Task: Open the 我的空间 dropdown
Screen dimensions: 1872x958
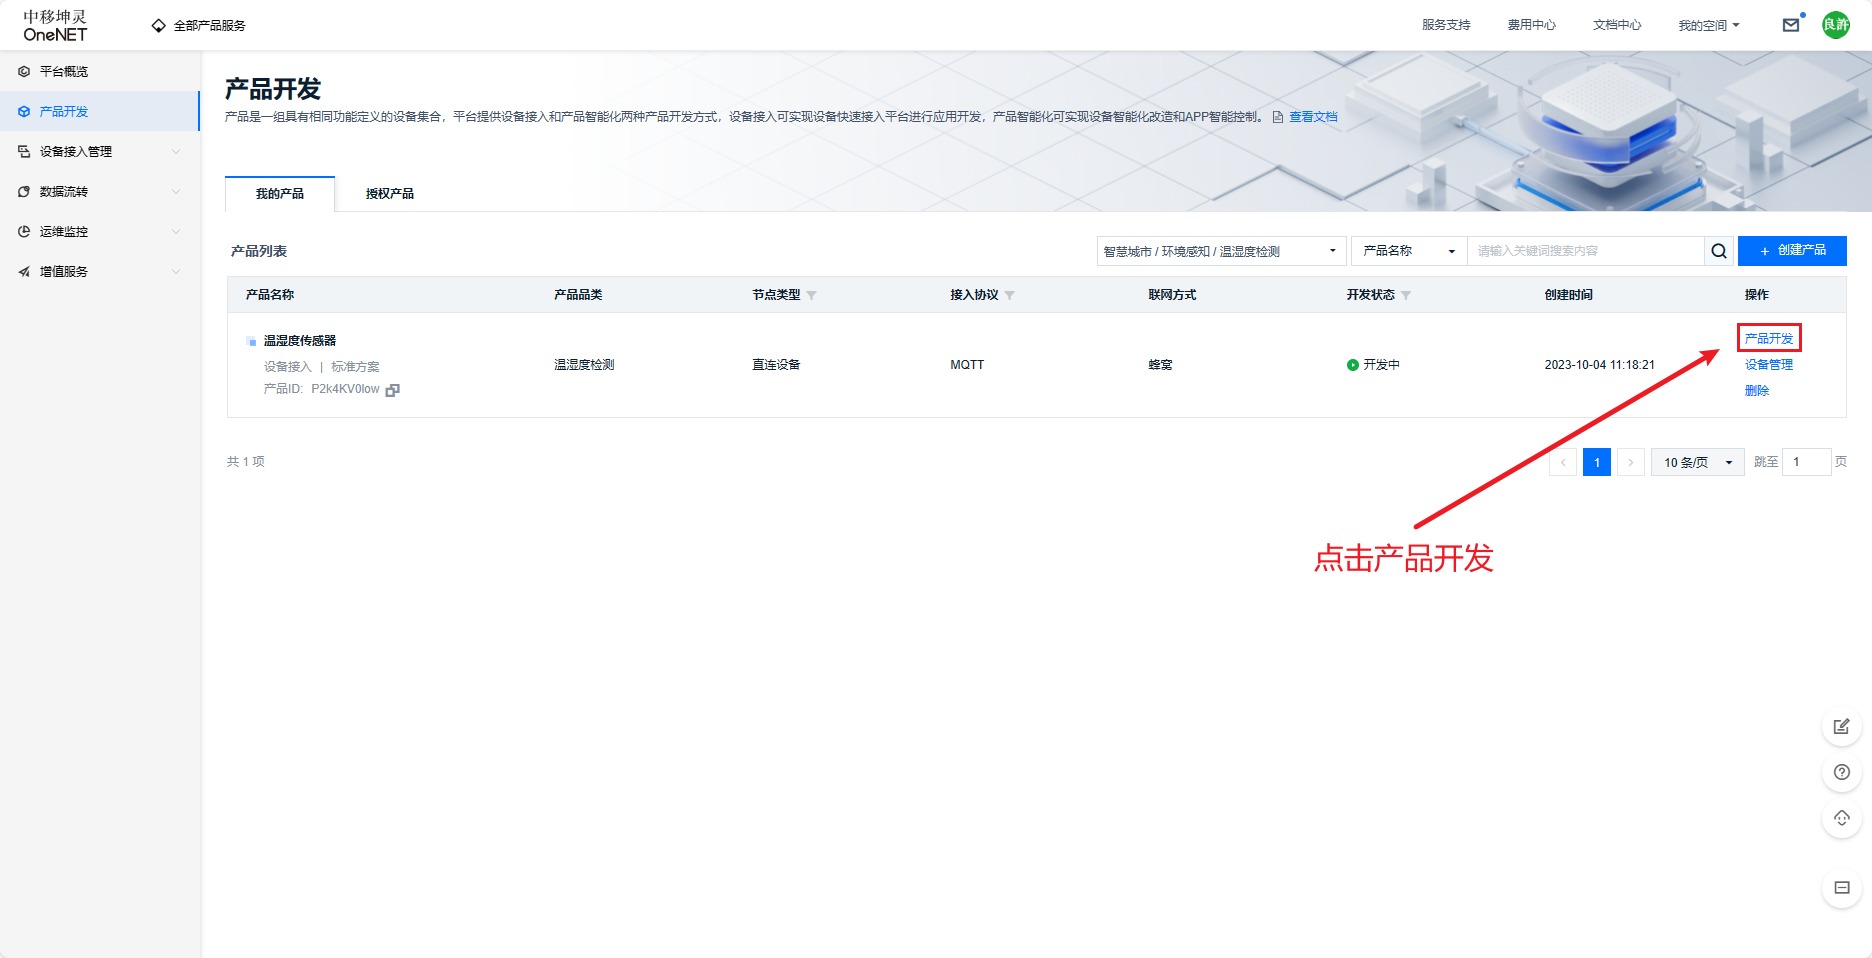Action: click(1709, 26)
